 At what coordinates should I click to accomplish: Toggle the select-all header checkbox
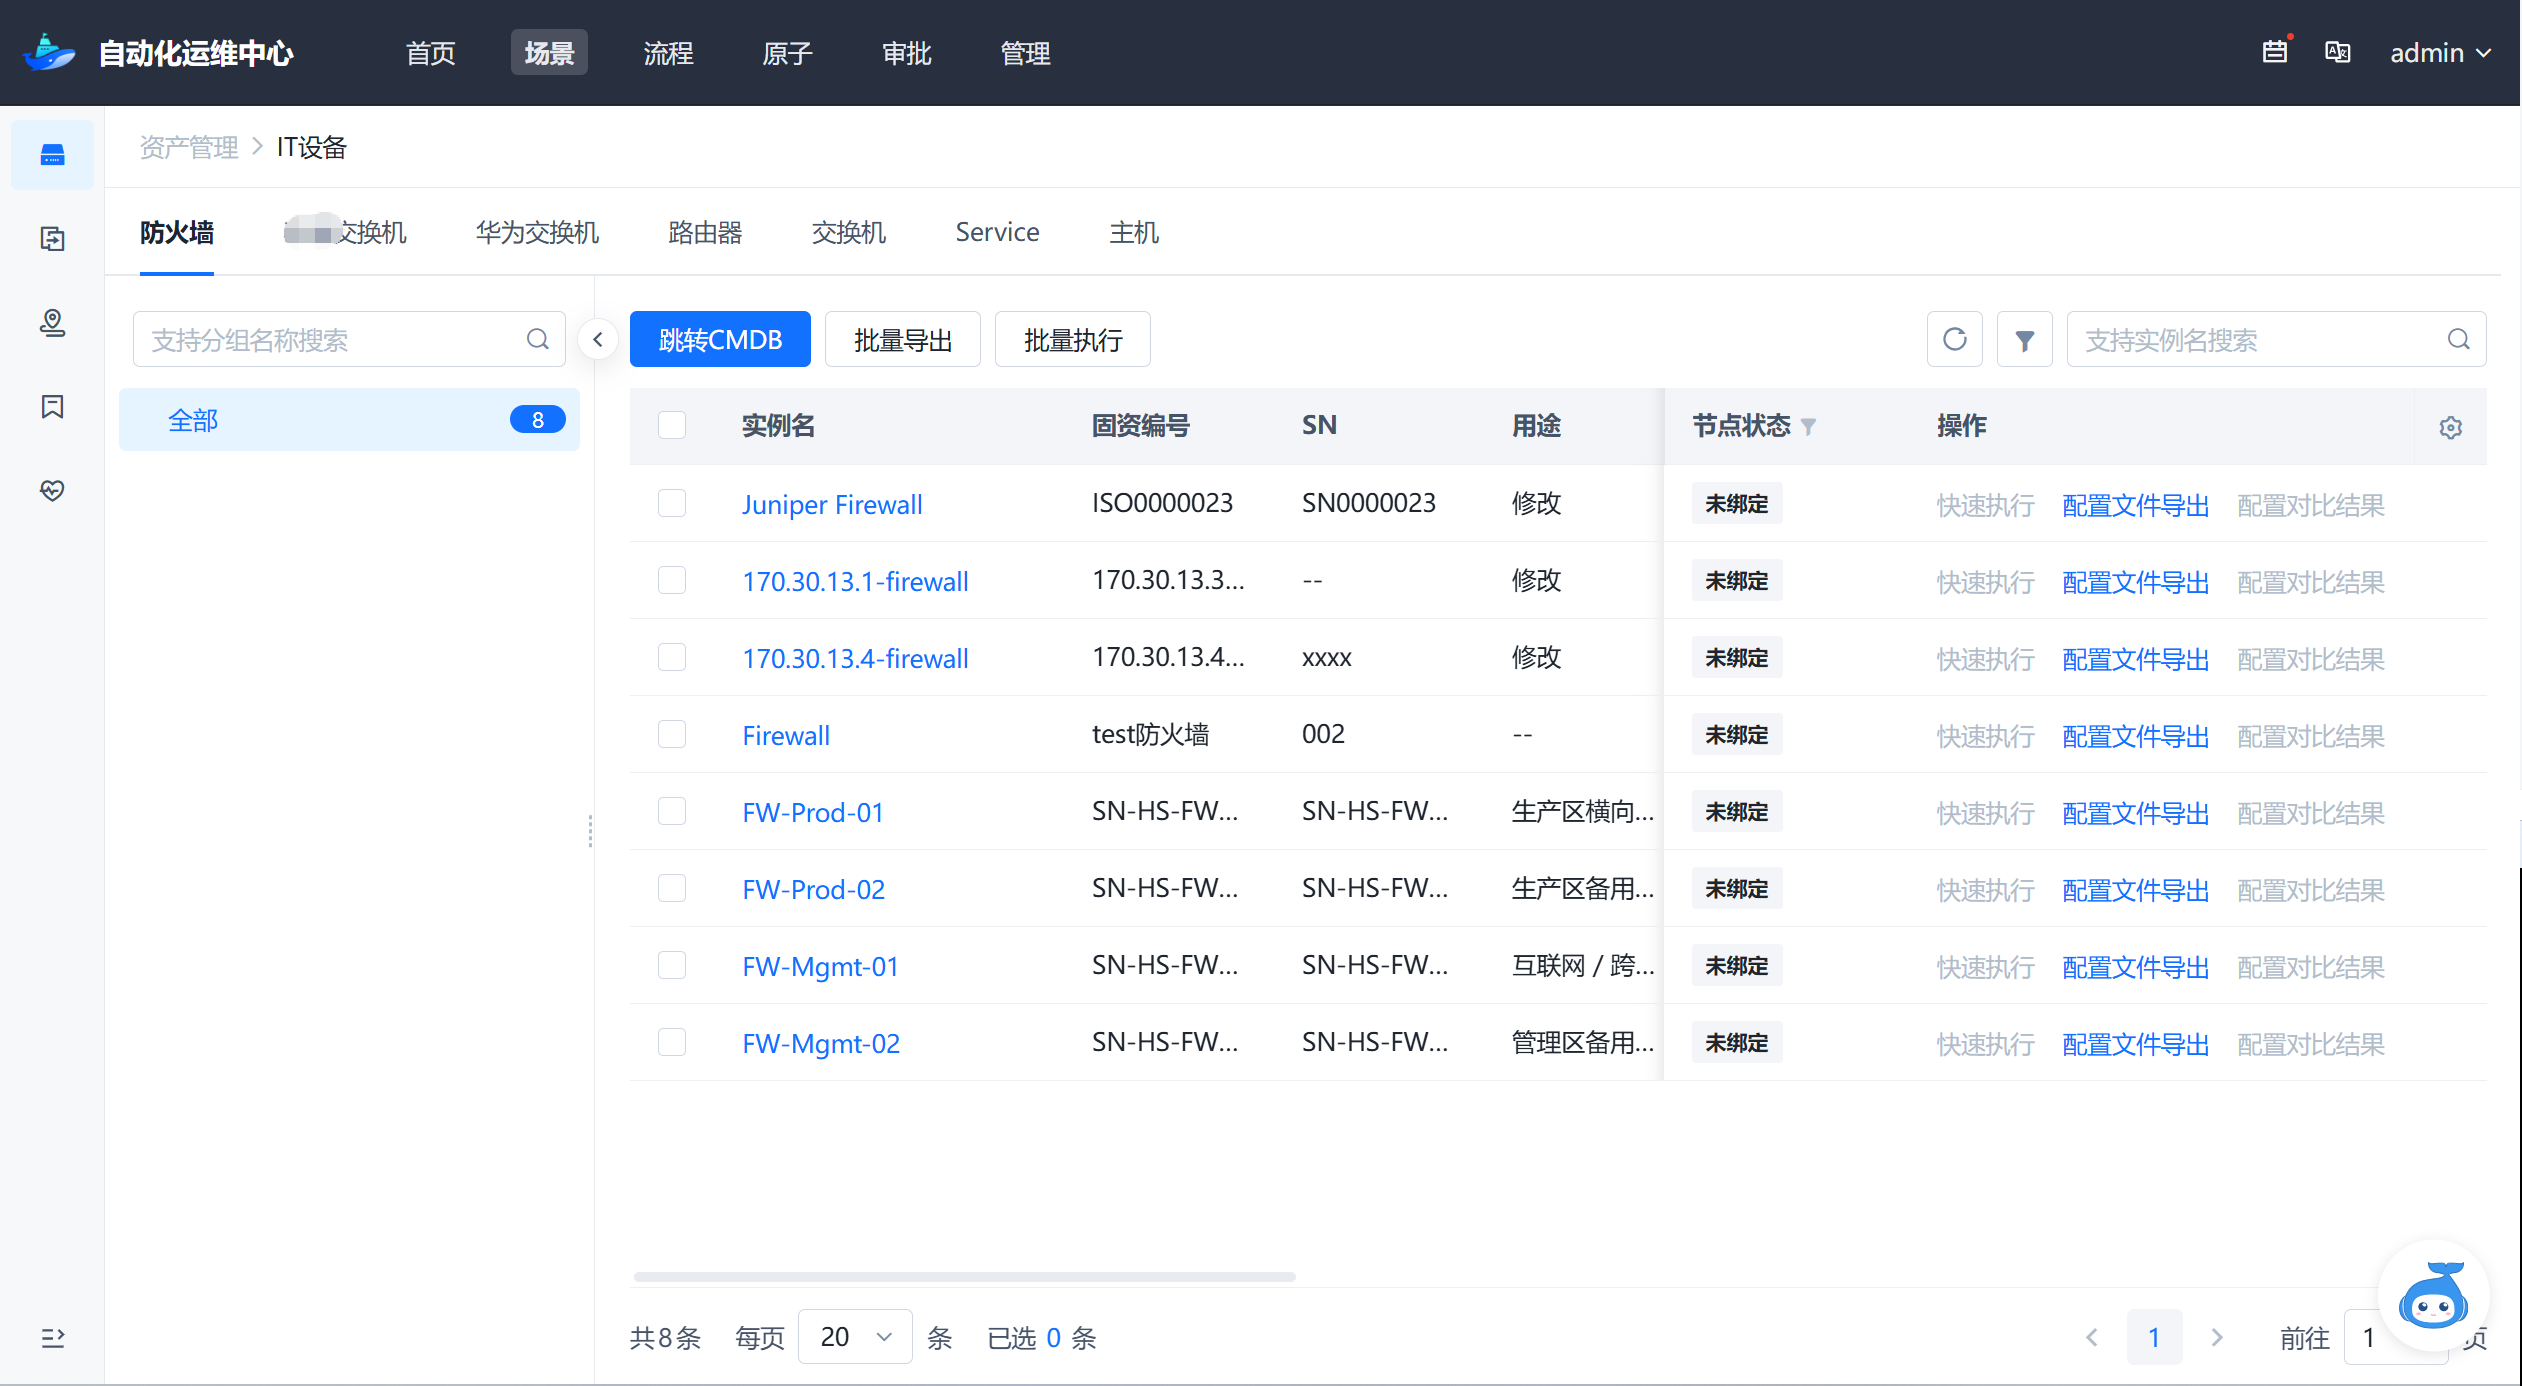(x=672, y=425)
